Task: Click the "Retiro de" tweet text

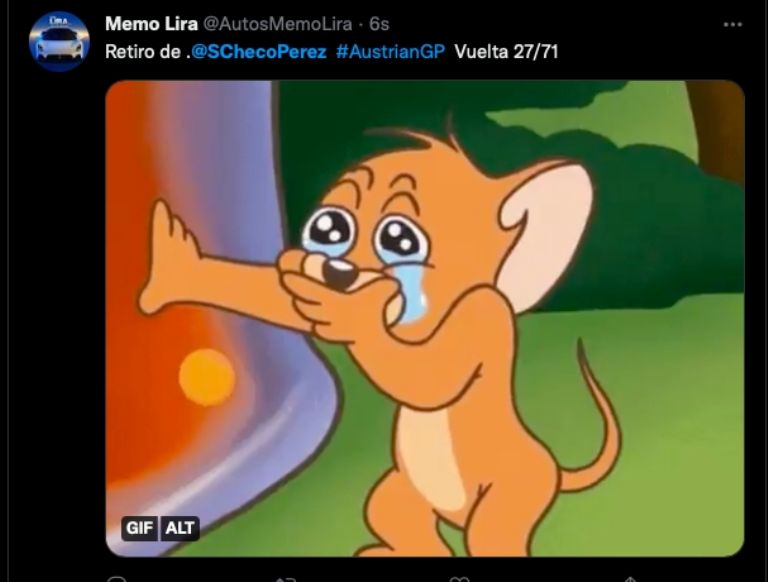Action: click(143, 52)
